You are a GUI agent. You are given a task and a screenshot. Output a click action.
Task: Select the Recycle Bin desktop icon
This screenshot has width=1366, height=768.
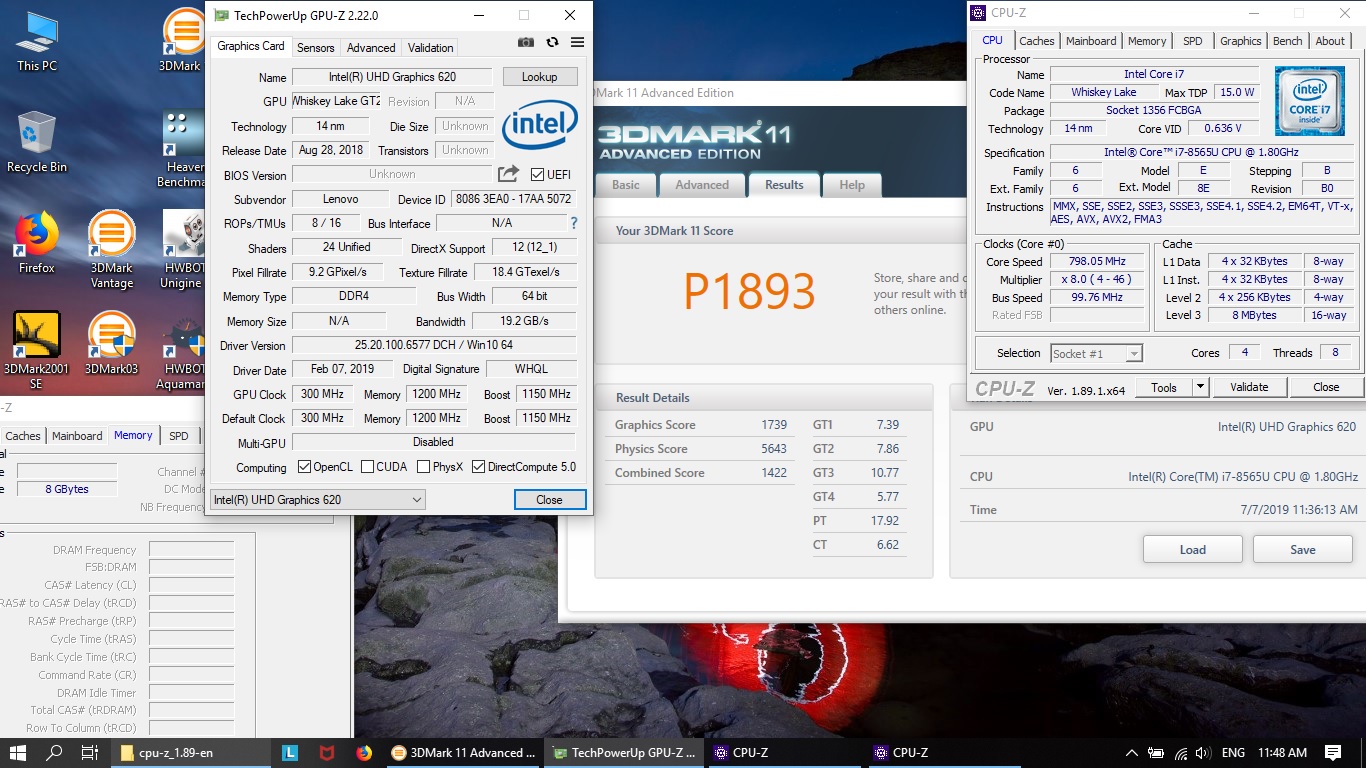(37, 143)
